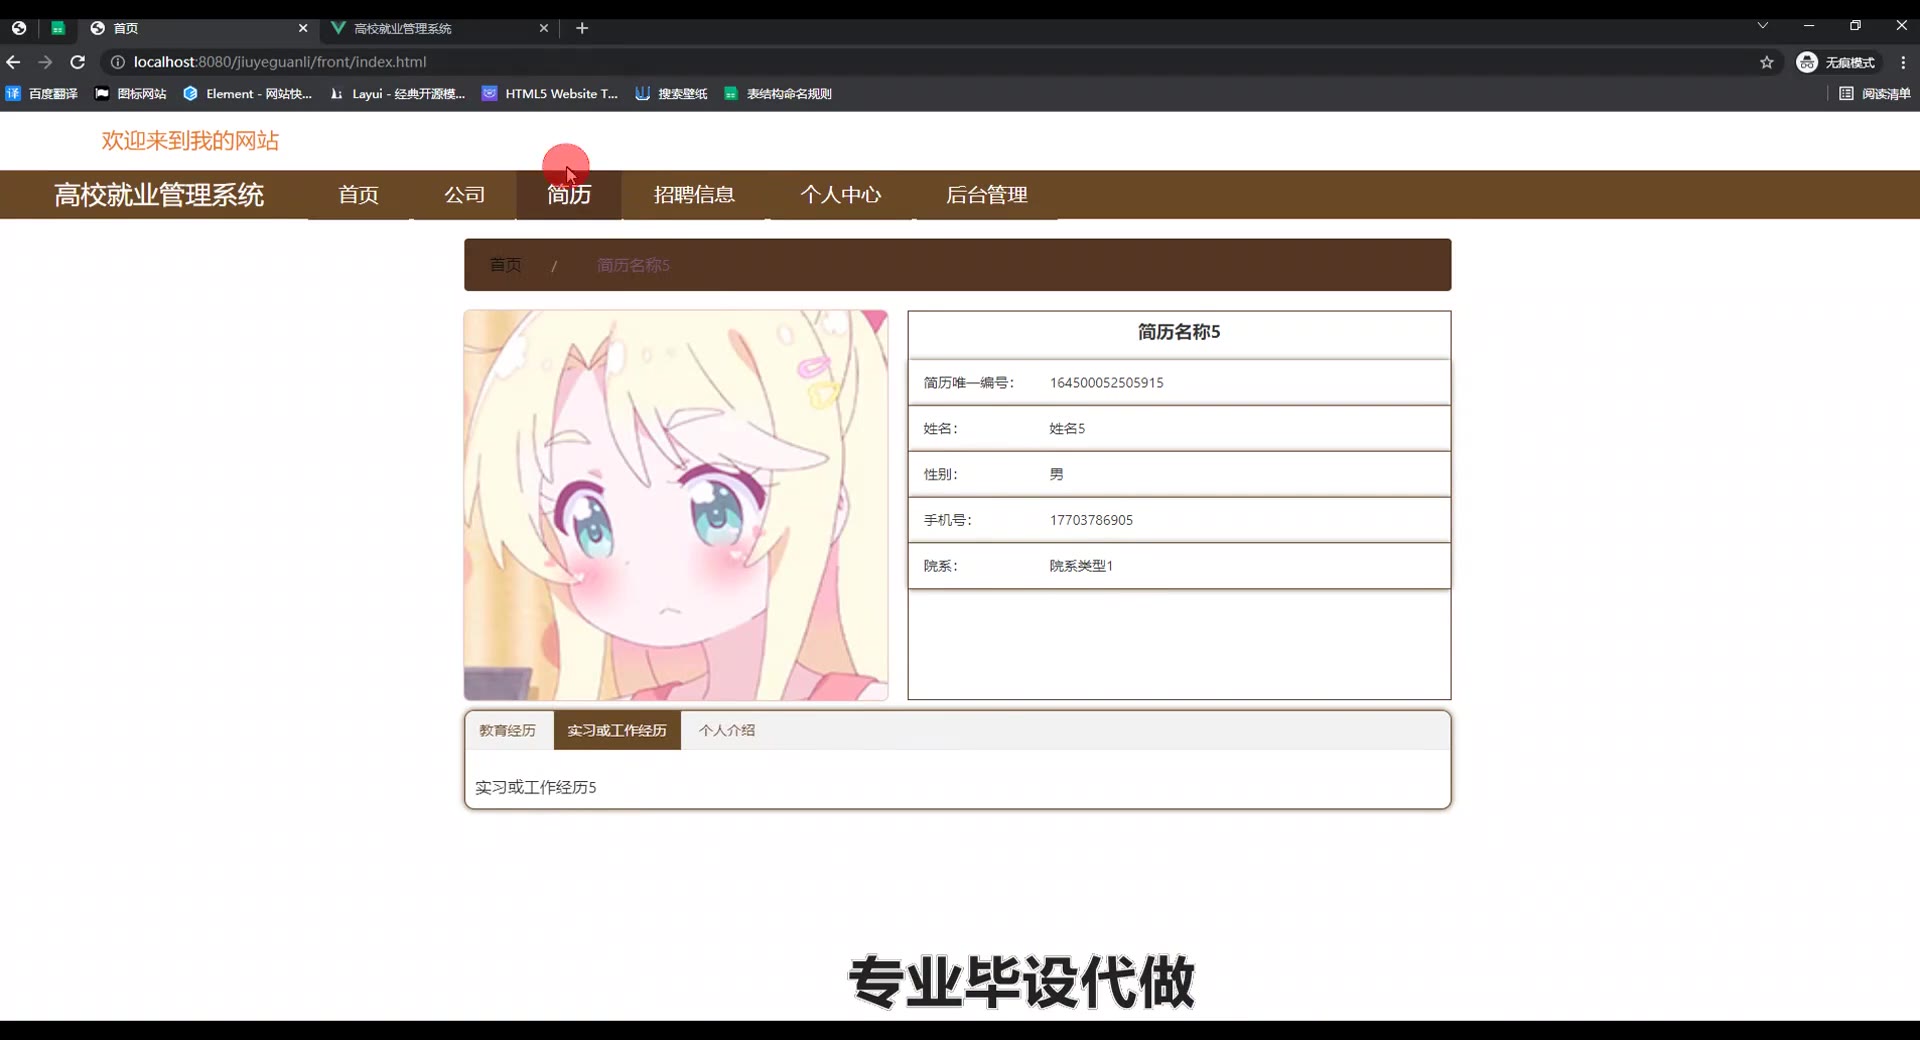Switch to the 个人介绍 tab

[x=727, y=731]
